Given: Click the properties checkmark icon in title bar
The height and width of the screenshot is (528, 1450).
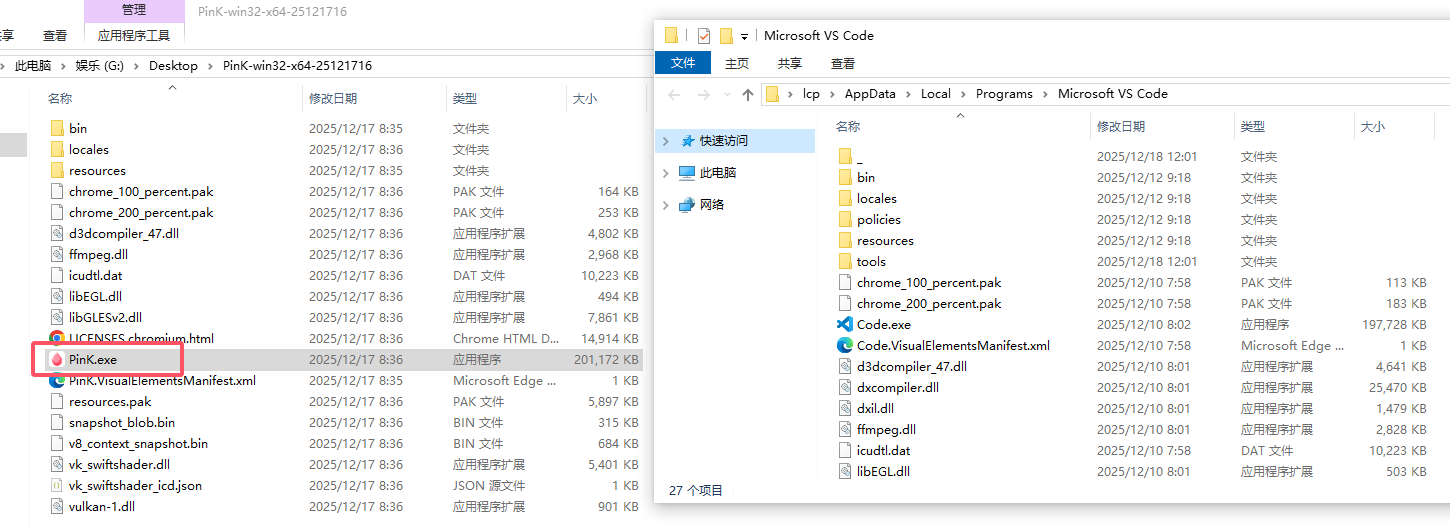Looking at the screenshot, I should 703,35.
